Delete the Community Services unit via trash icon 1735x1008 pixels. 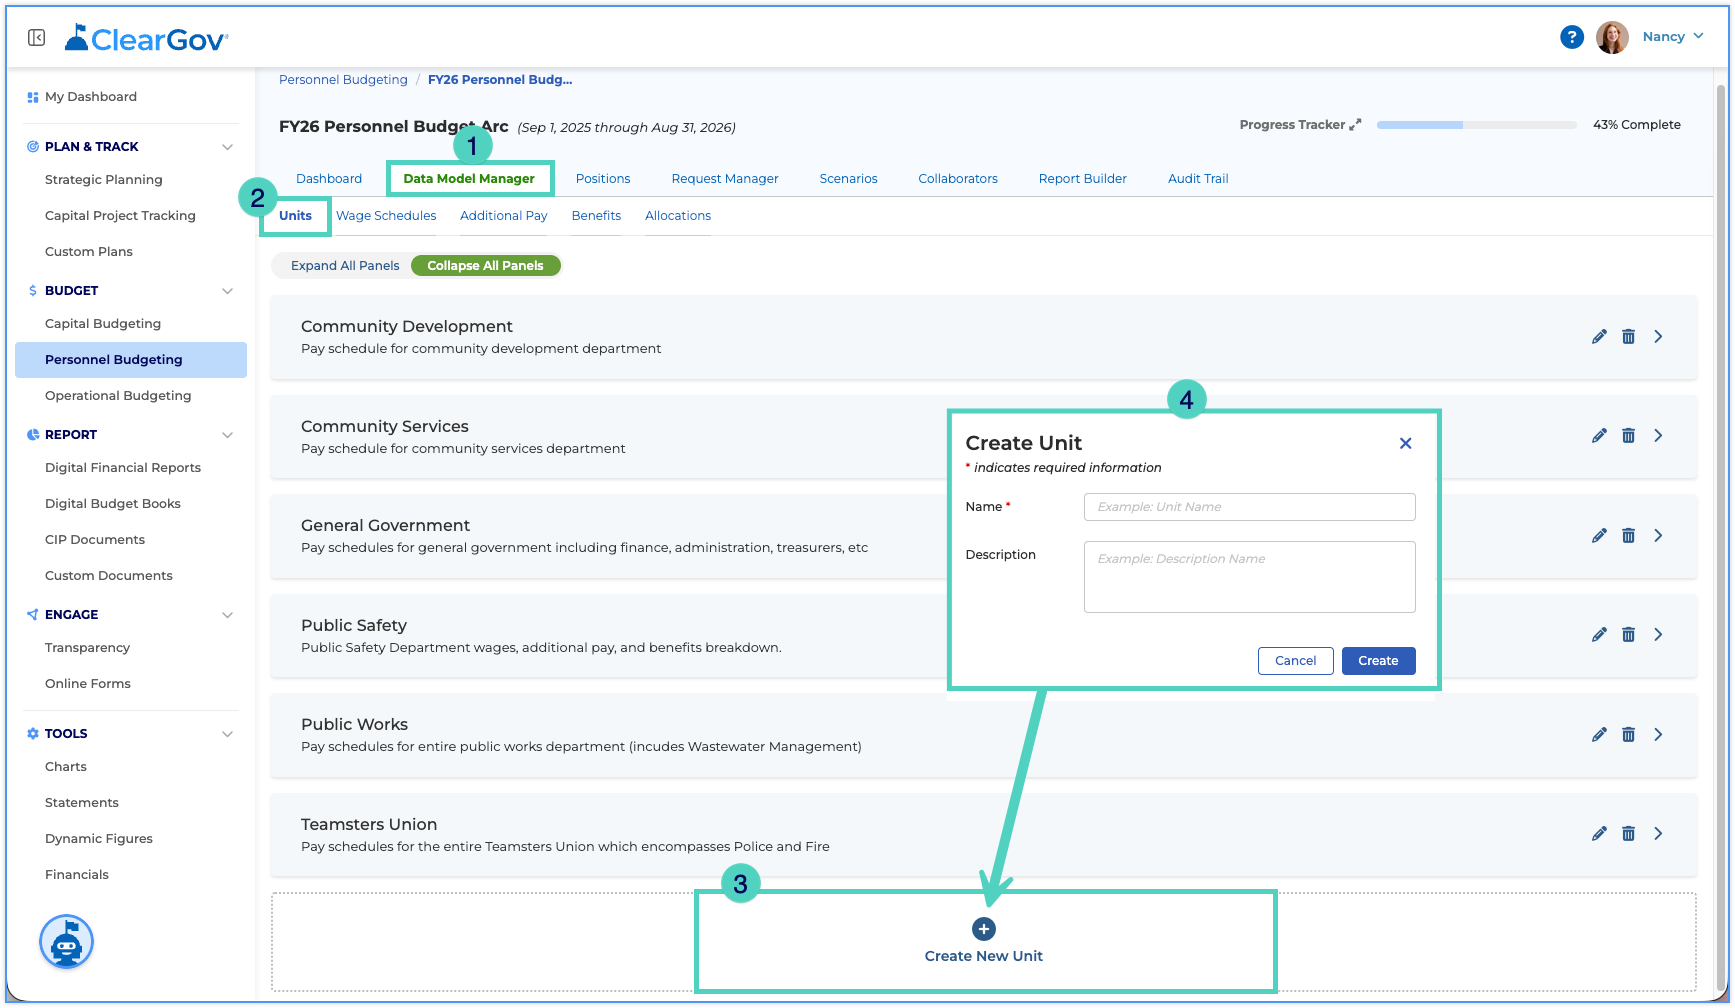pos(1628,436)
